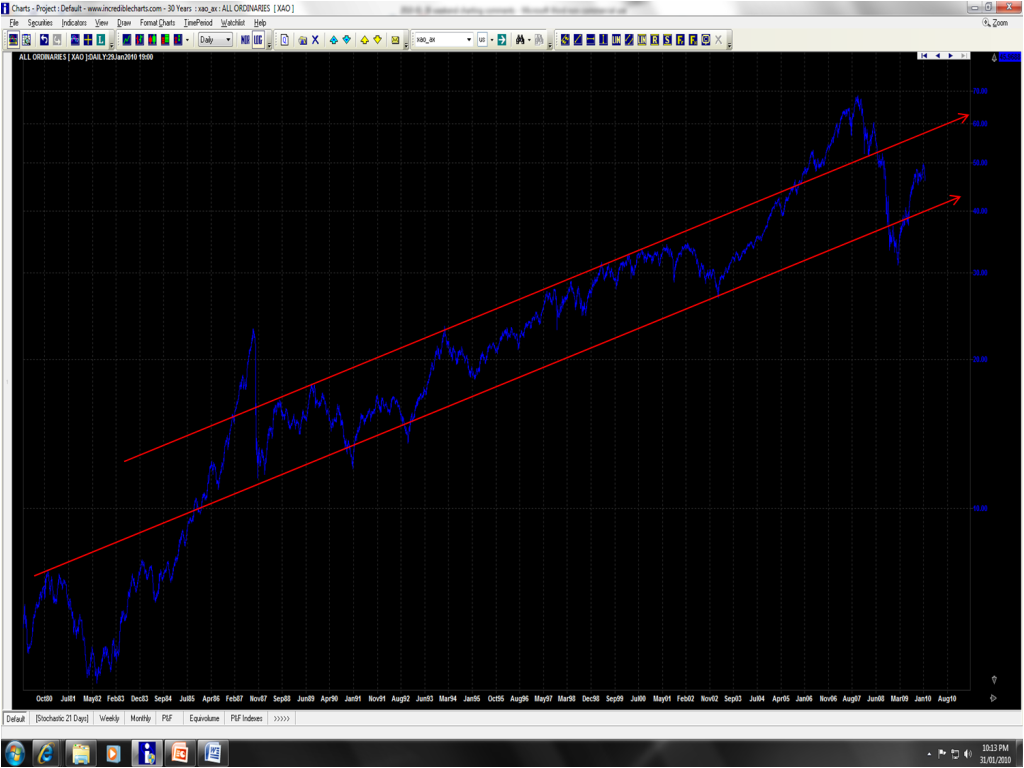The height and width of the screenshot is (768, 1024).
Task: Open the Indicators menu
Action: pos(74,23)
